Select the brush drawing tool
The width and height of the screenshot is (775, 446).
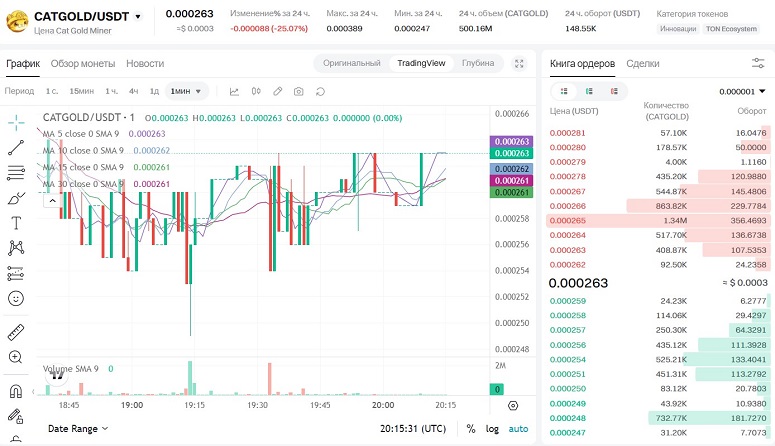coord(16,198)
